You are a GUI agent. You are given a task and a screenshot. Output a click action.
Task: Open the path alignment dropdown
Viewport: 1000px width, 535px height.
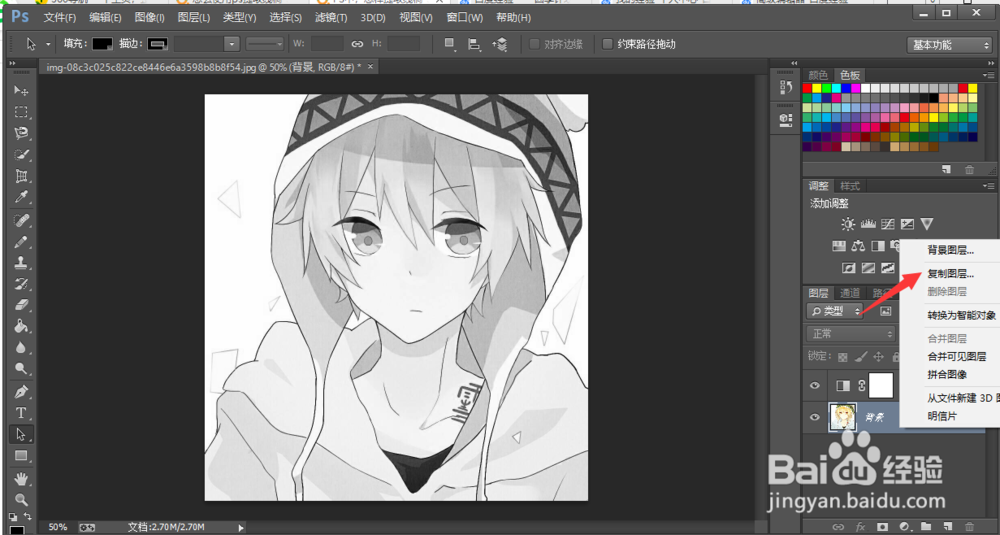(x=474, y=44)
